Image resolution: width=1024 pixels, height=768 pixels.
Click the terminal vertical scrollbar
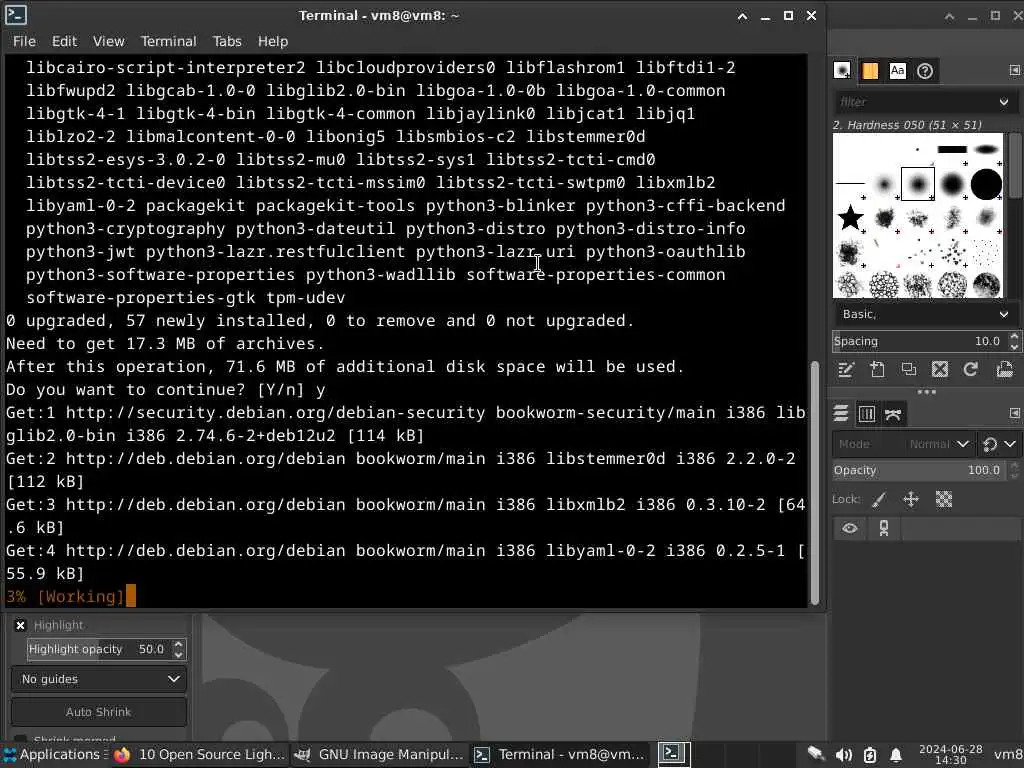(814, 482)
